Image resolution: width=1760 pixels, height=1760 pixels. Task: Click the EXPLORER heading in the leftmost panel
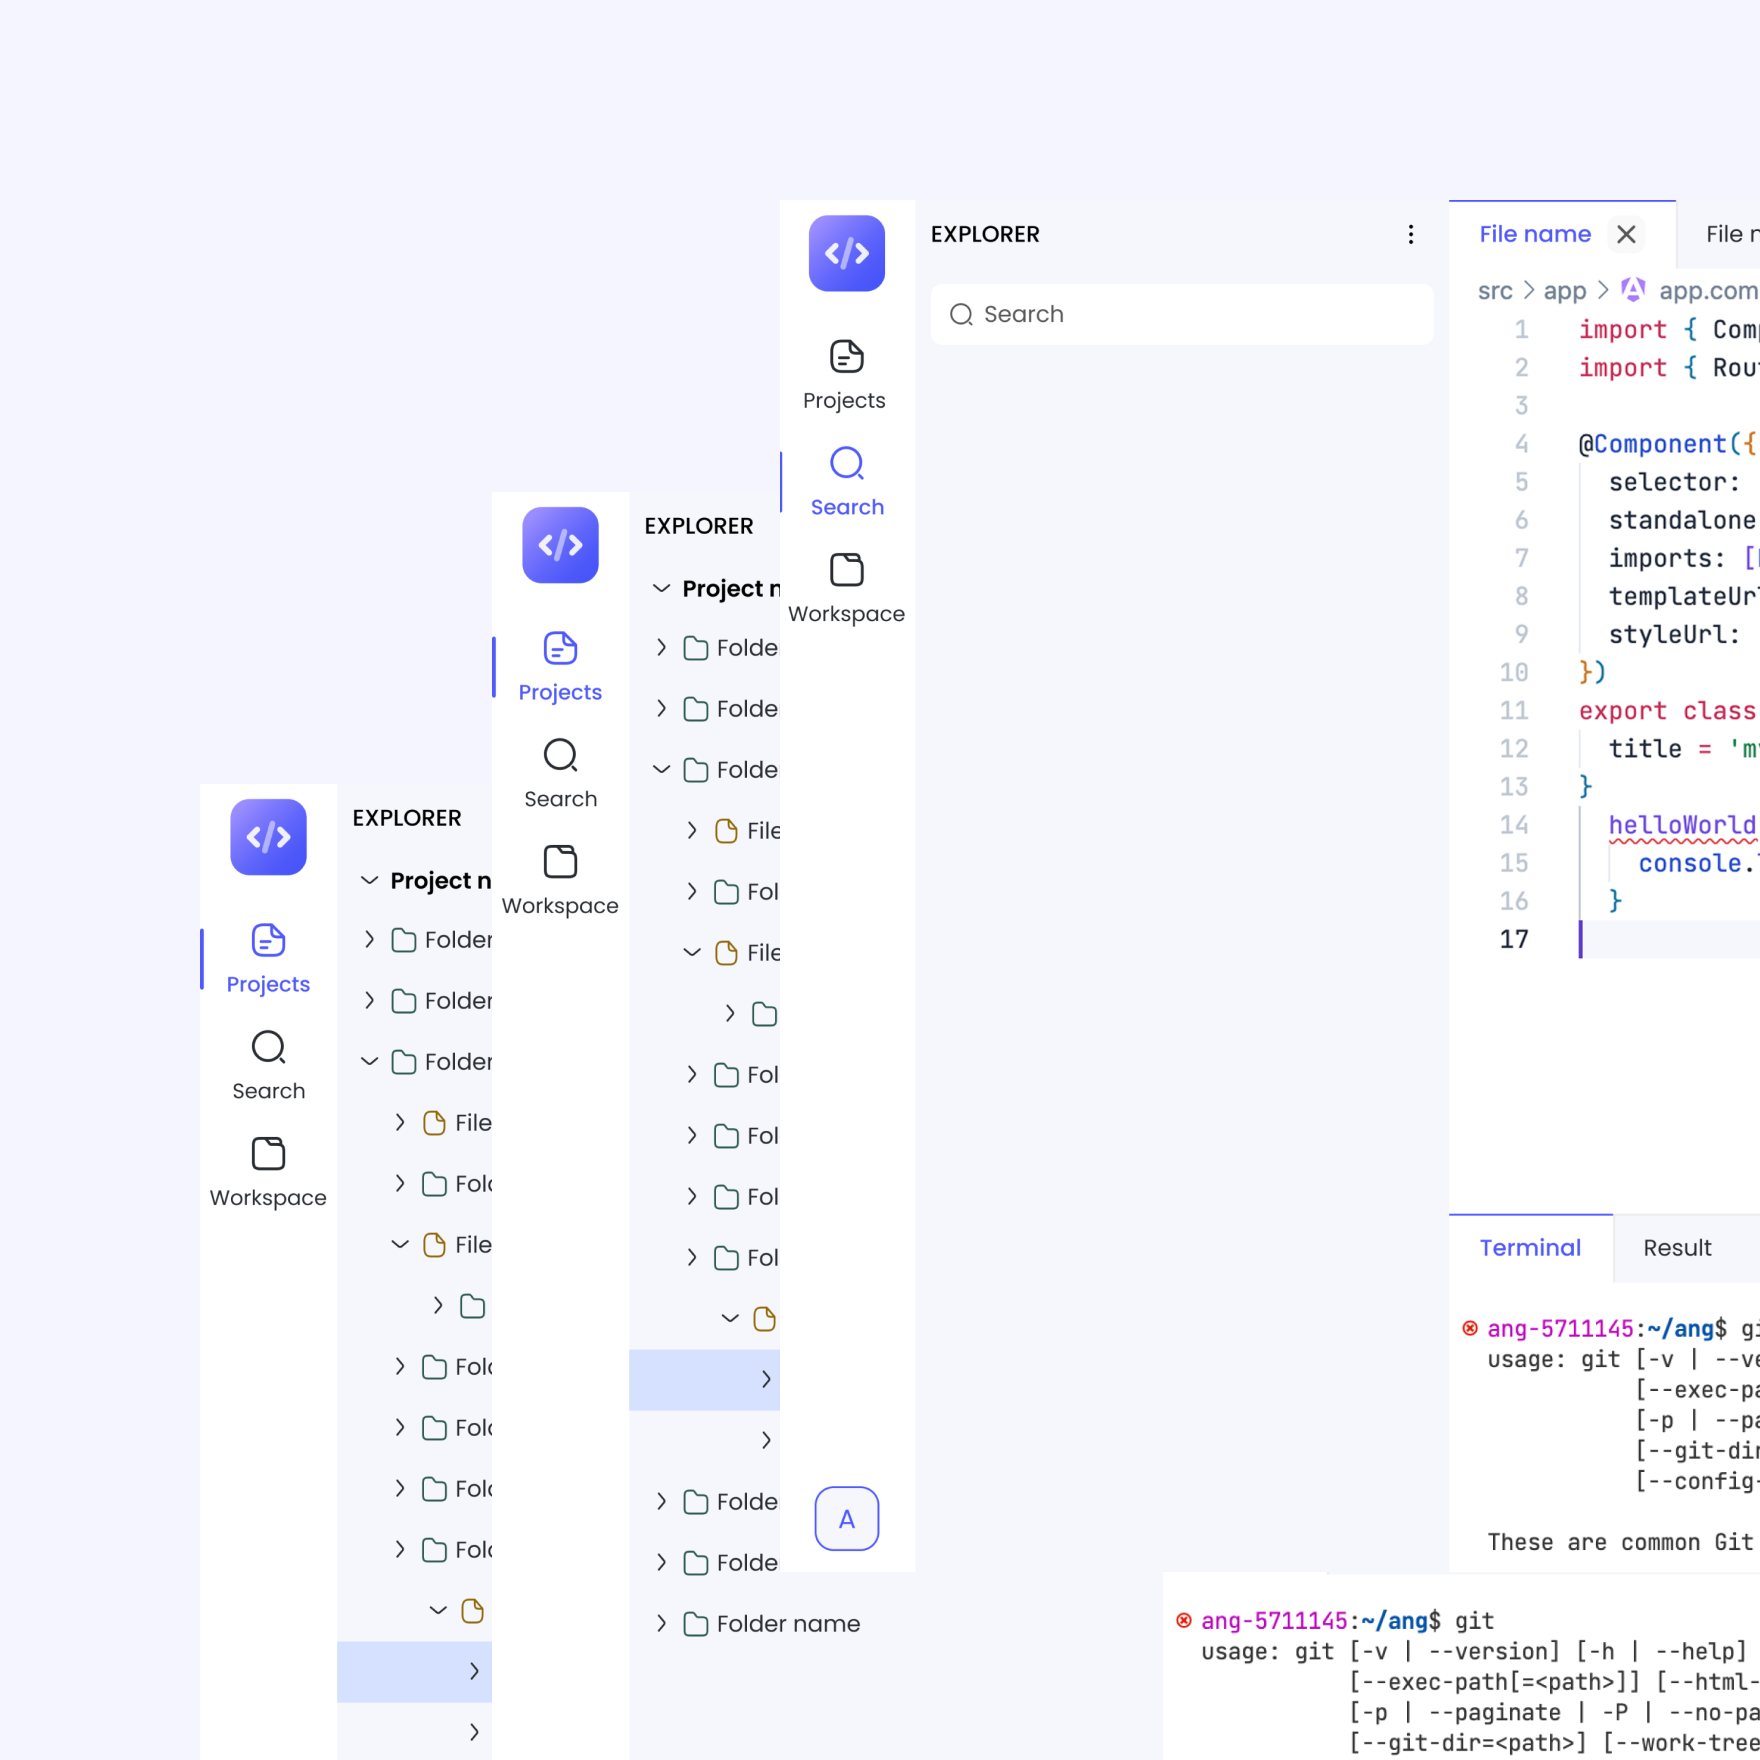(407, 818)
